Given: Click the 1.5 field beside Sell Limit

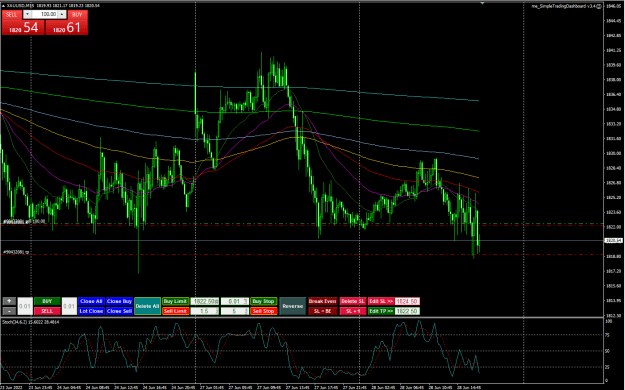Looking at the screenshot, I should [x=205, y=311].
